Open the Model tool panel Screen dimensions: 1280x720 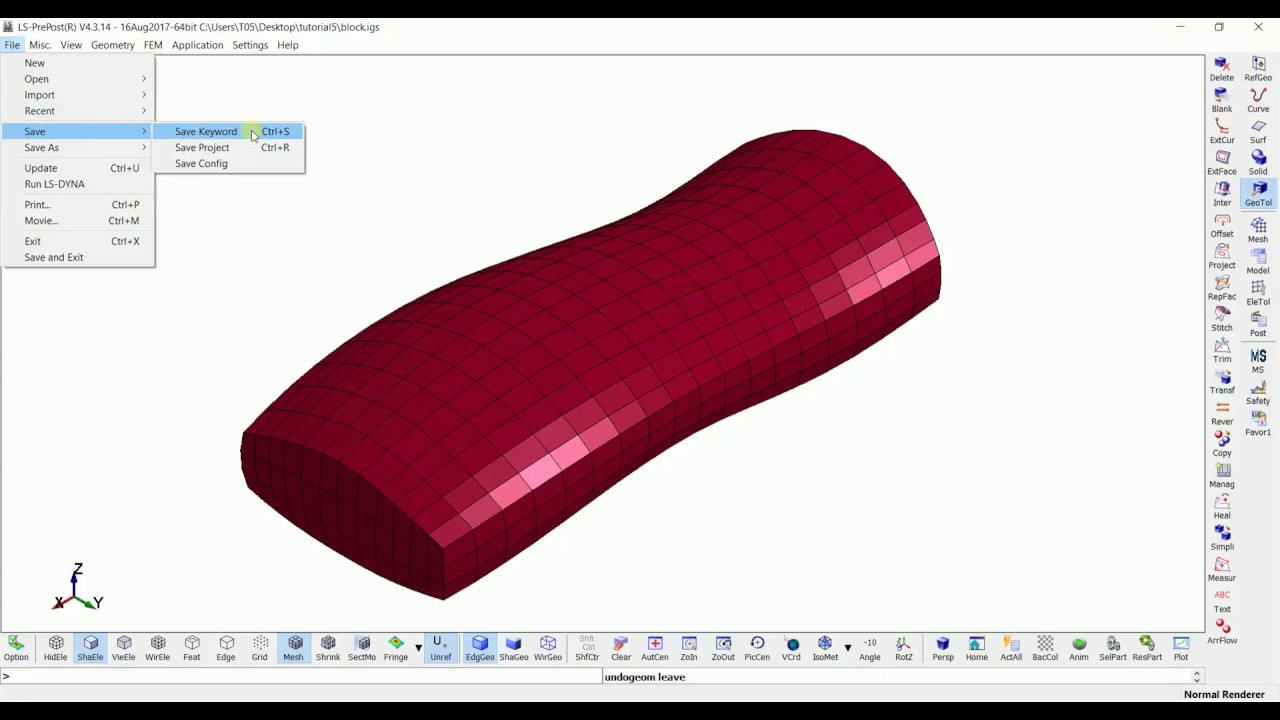pos(1258,261)
